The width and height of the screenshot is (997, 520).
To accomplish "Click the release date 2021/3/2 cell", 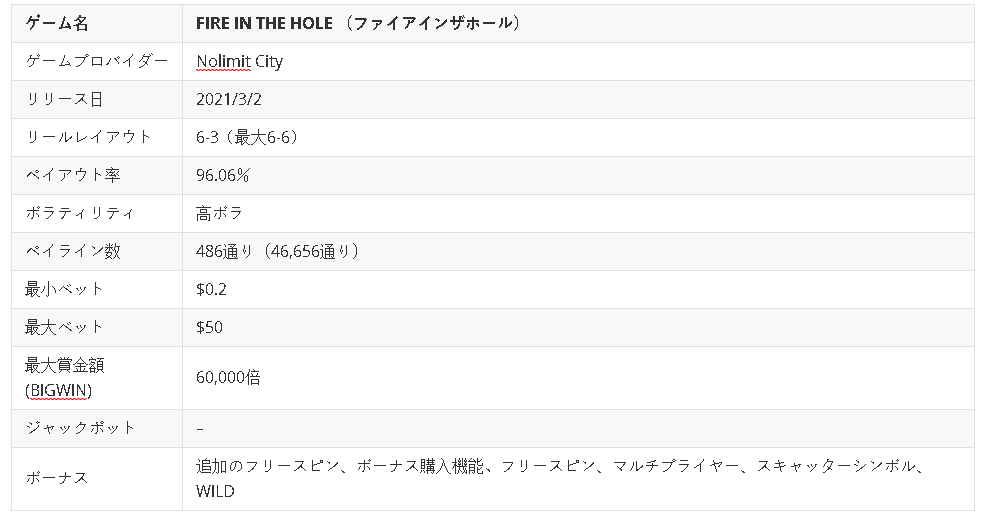I will [578, 99].
